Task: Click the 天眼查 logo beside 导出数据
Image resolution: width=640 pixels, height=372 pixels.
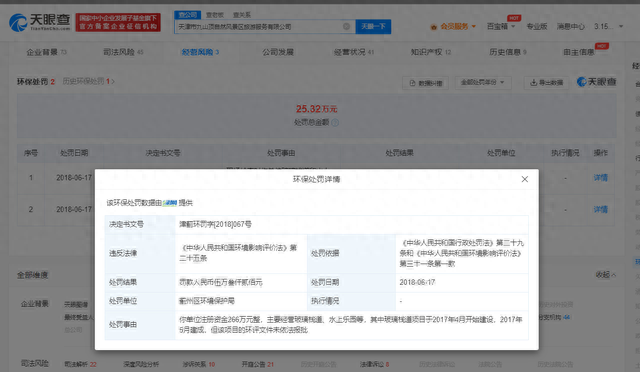Action: pyautogui.click(x=596, y=82)
